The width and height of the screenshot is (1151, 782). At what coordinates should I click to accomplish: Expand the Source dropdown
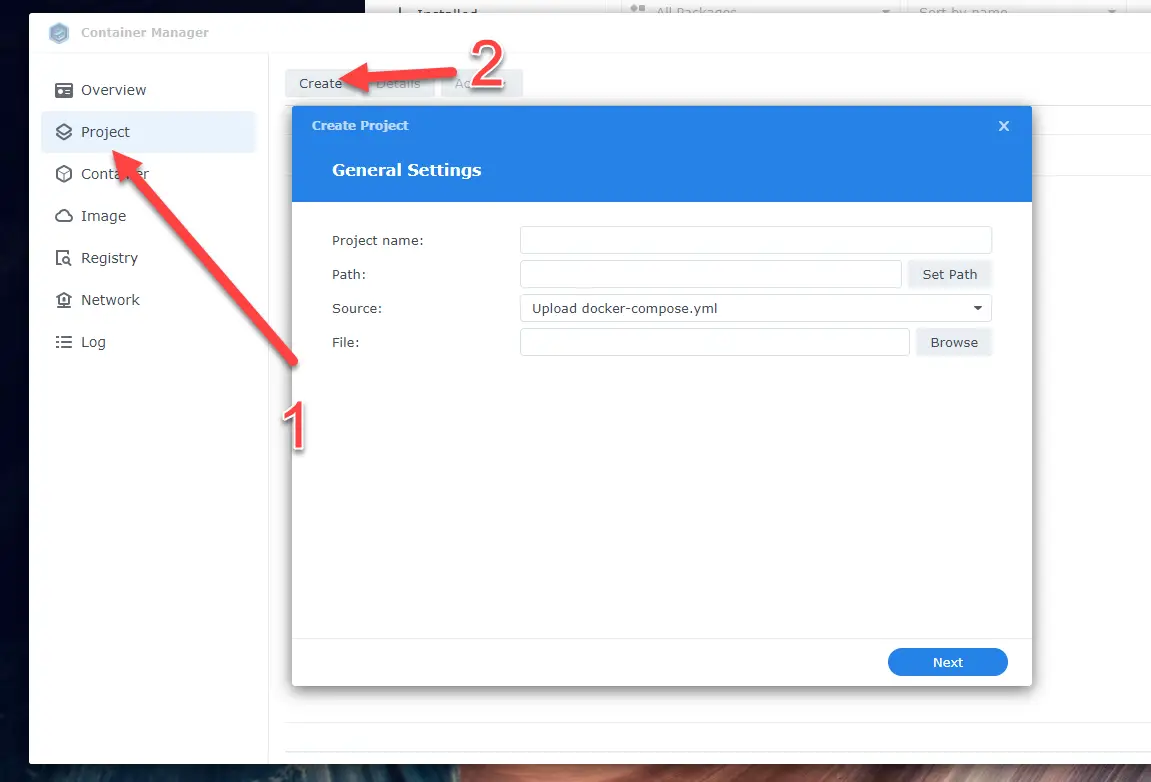click(x=755, y=308)
